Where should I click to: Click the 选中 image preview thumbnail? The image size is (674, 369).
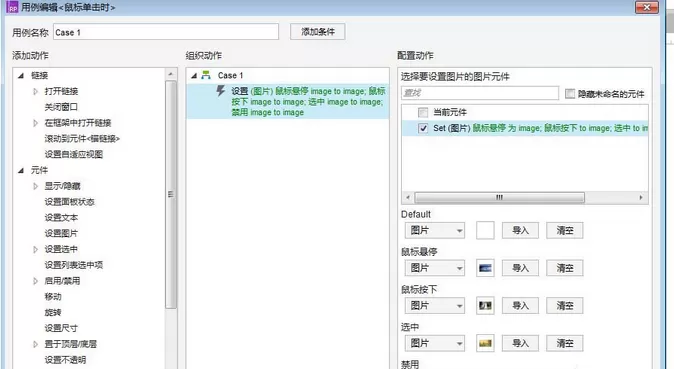[485, 343]
